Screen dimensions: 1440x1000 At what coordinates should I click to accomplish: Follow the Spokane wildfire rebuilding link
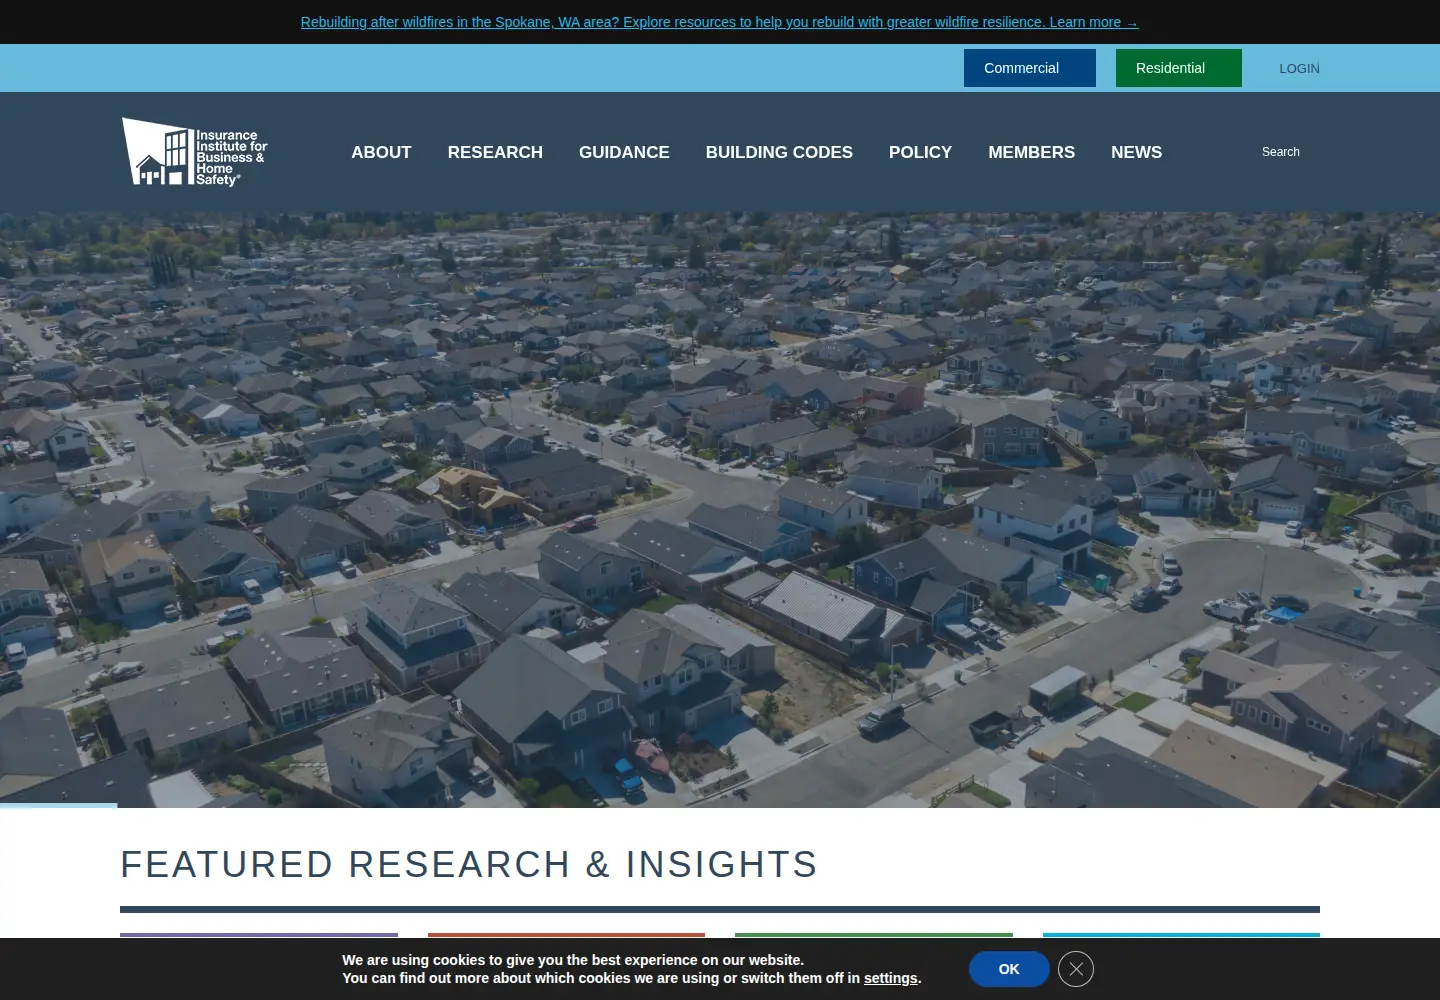click(x=719, y=22)
